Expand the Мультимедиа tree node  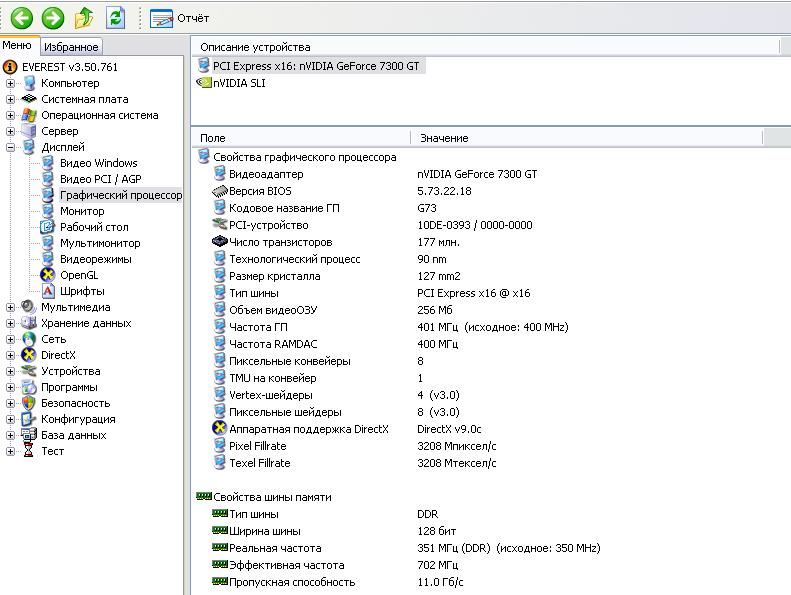click(10, 307)
